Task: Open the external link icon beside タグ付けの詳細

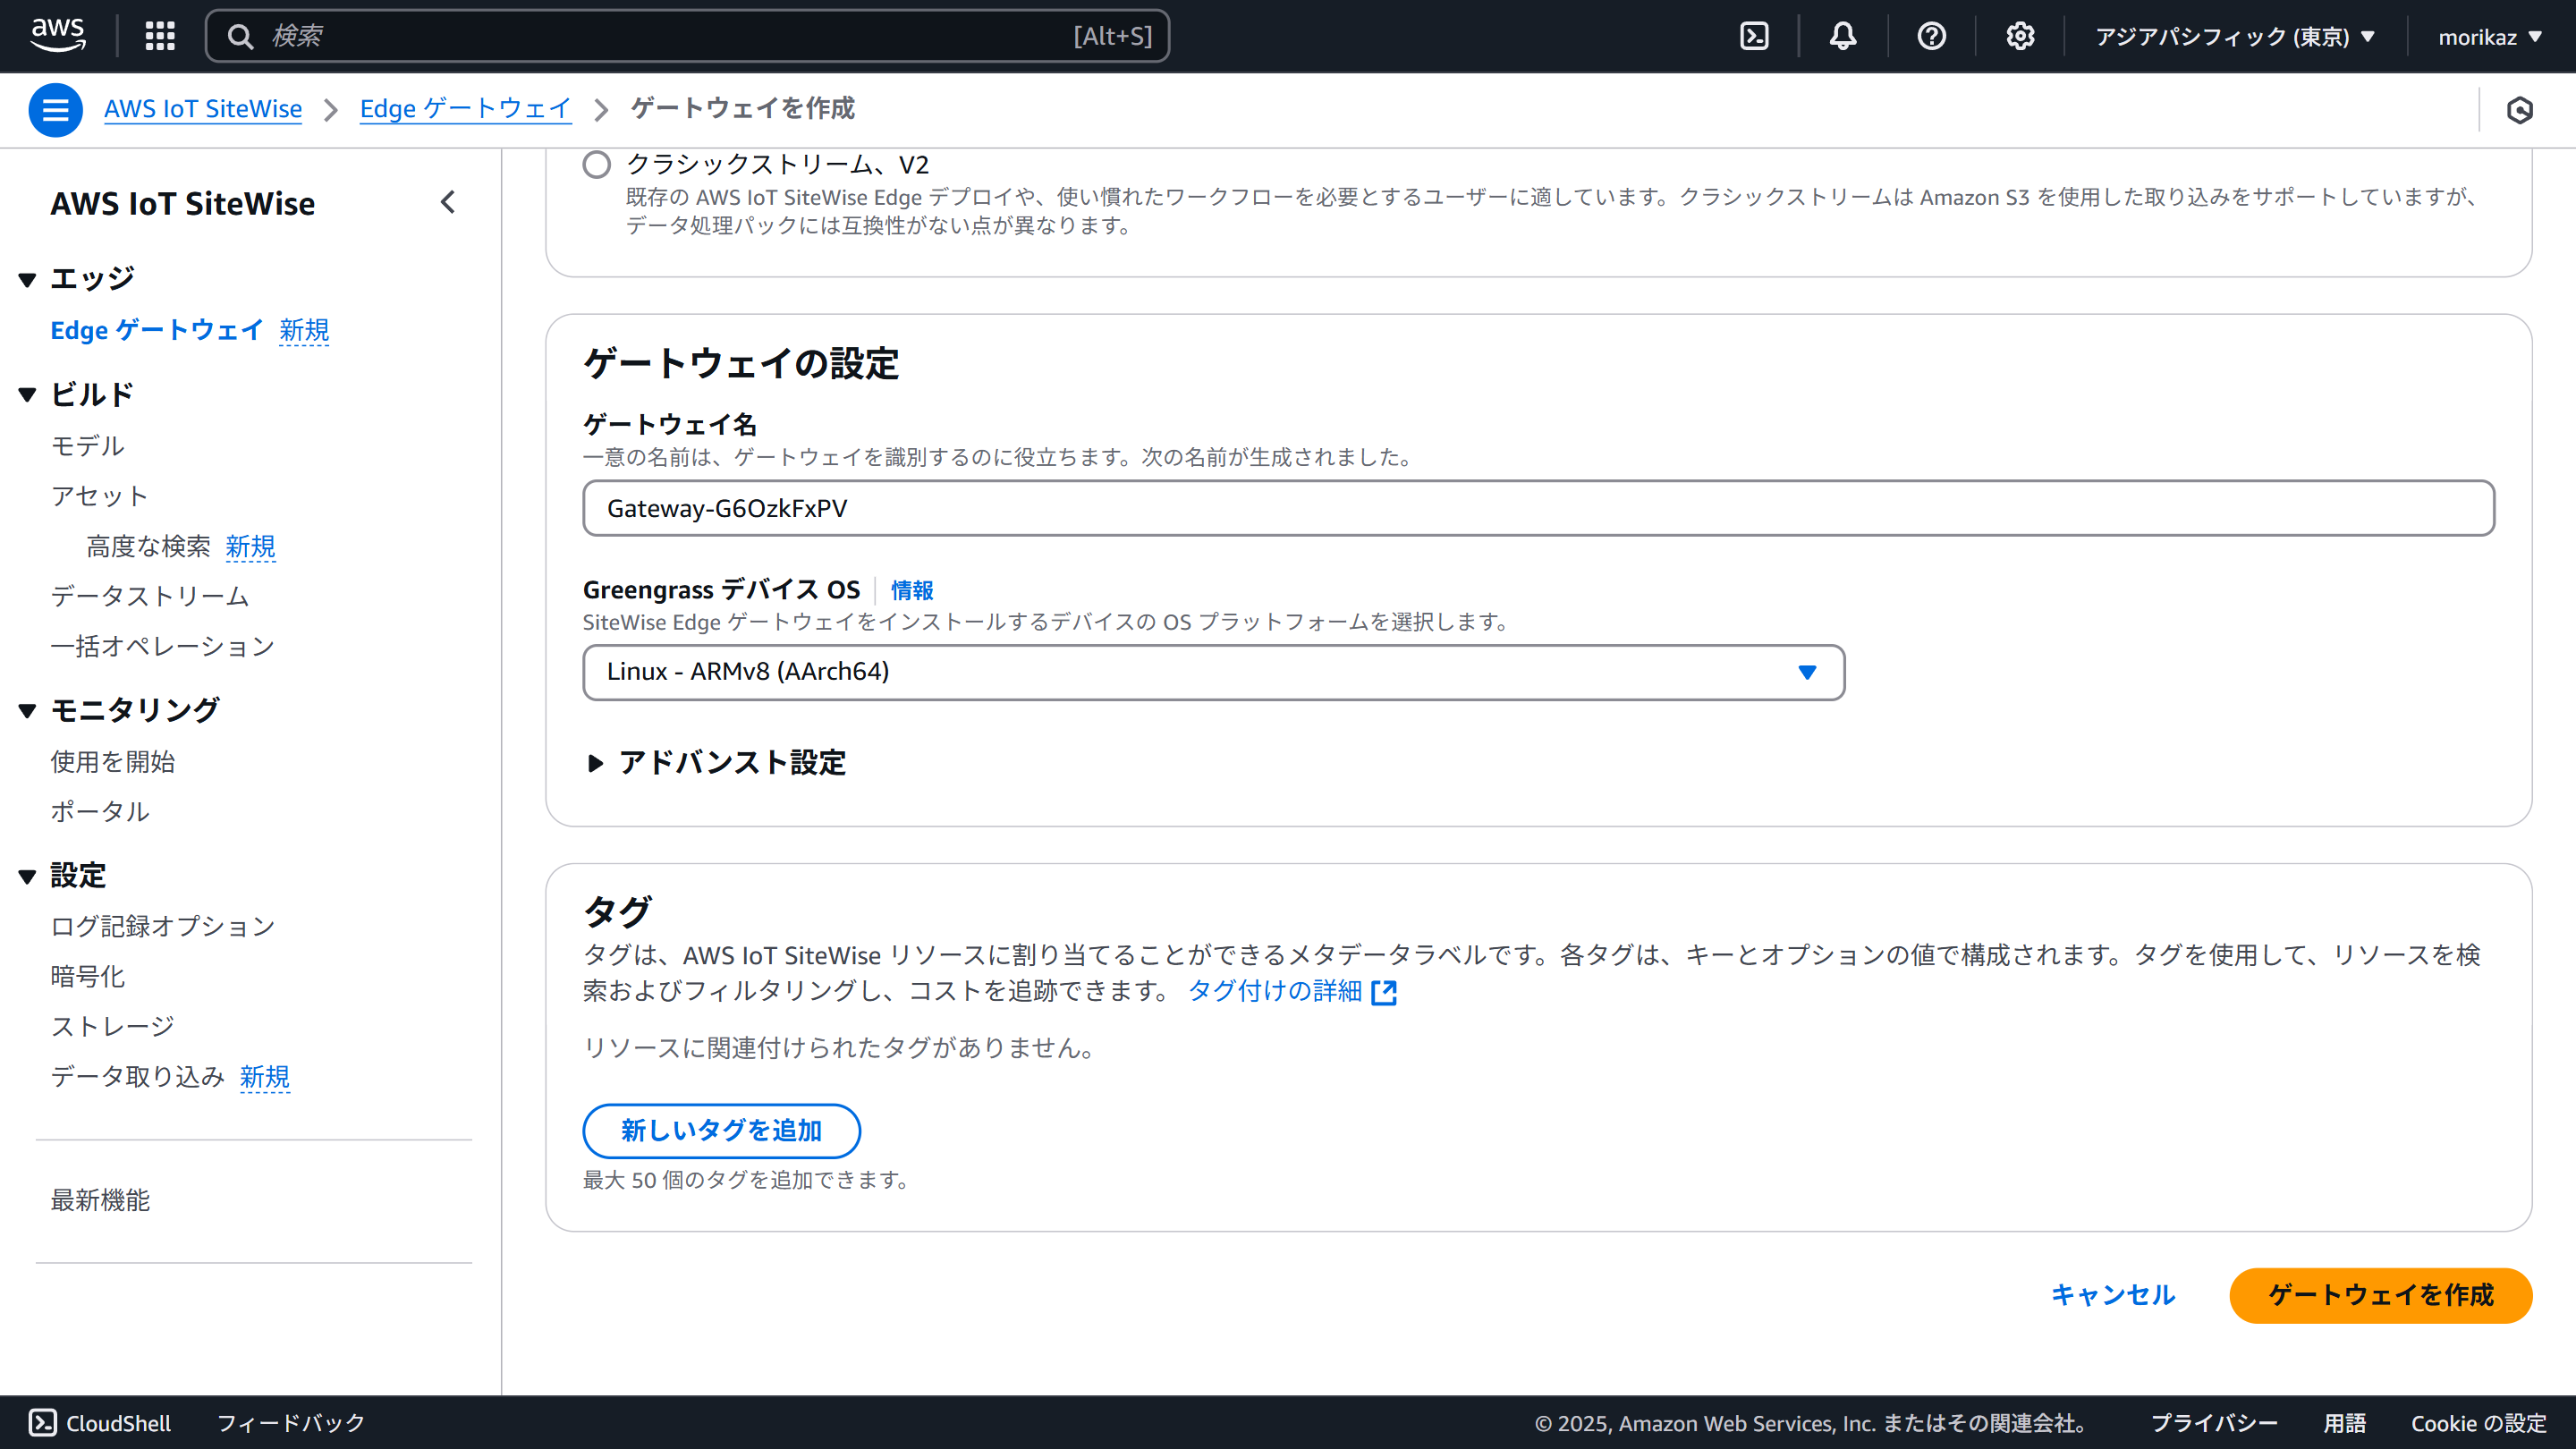Action: (x=1384, y=991)
